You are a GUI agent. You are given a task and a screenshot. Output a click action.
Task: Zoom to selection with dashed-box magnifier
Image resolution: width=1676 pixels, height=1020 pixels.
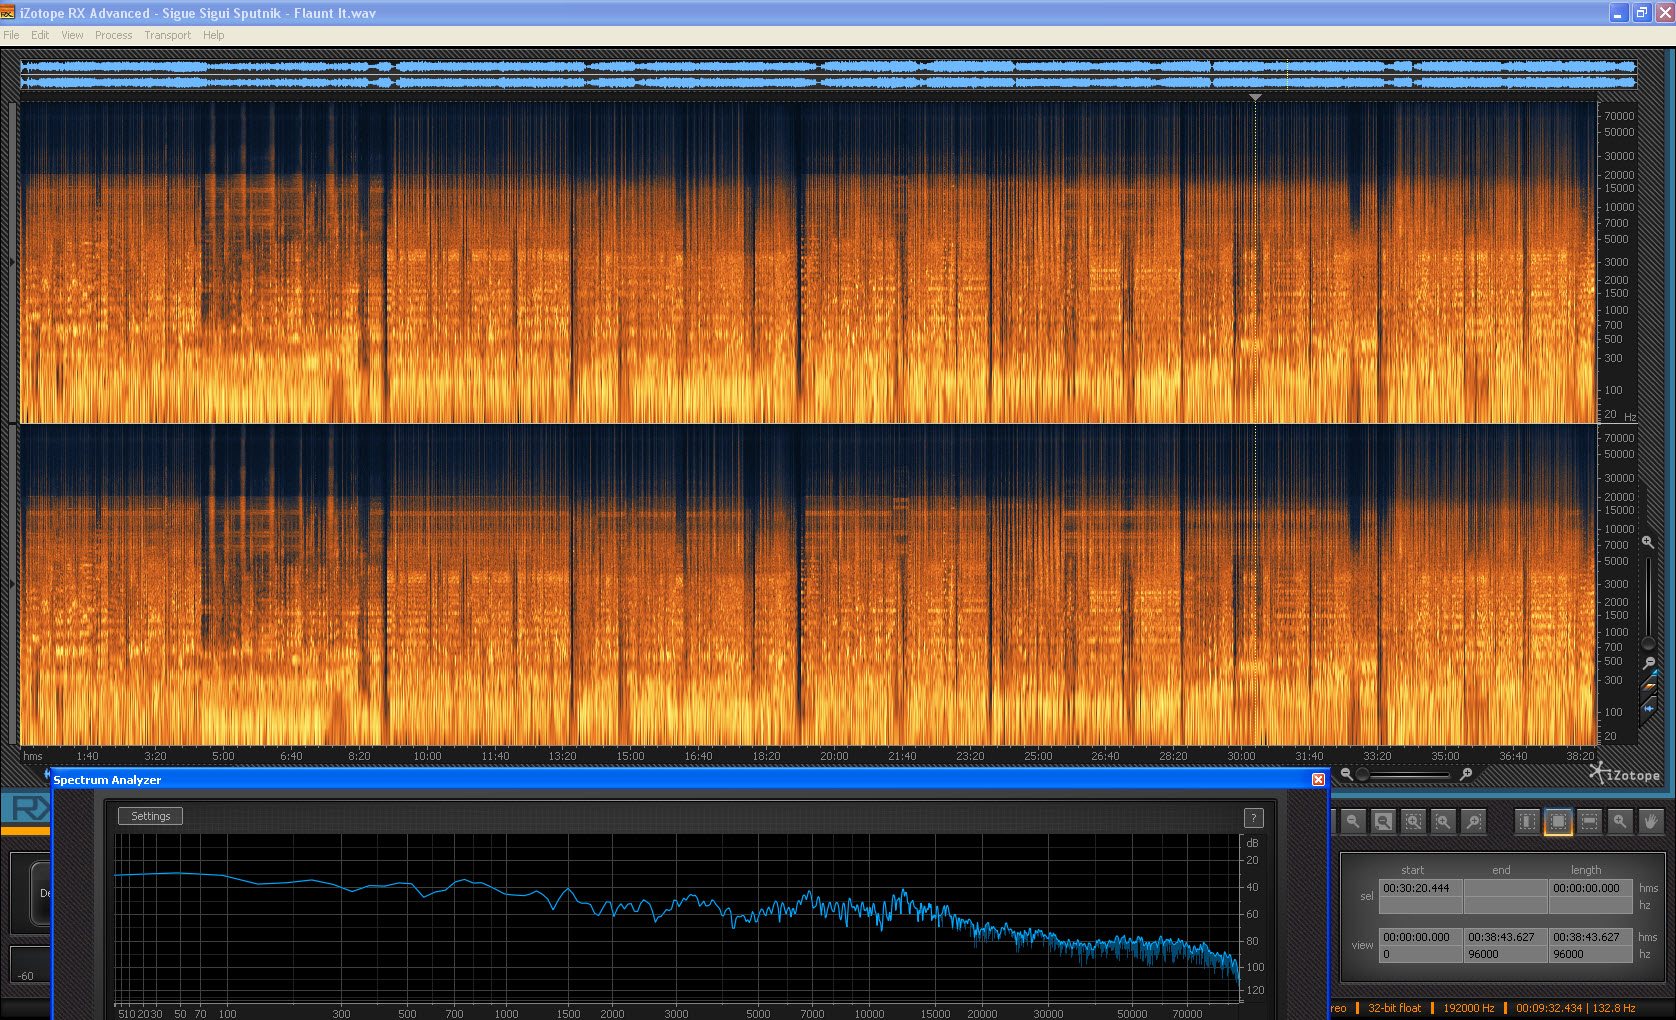click(1413, 821)
